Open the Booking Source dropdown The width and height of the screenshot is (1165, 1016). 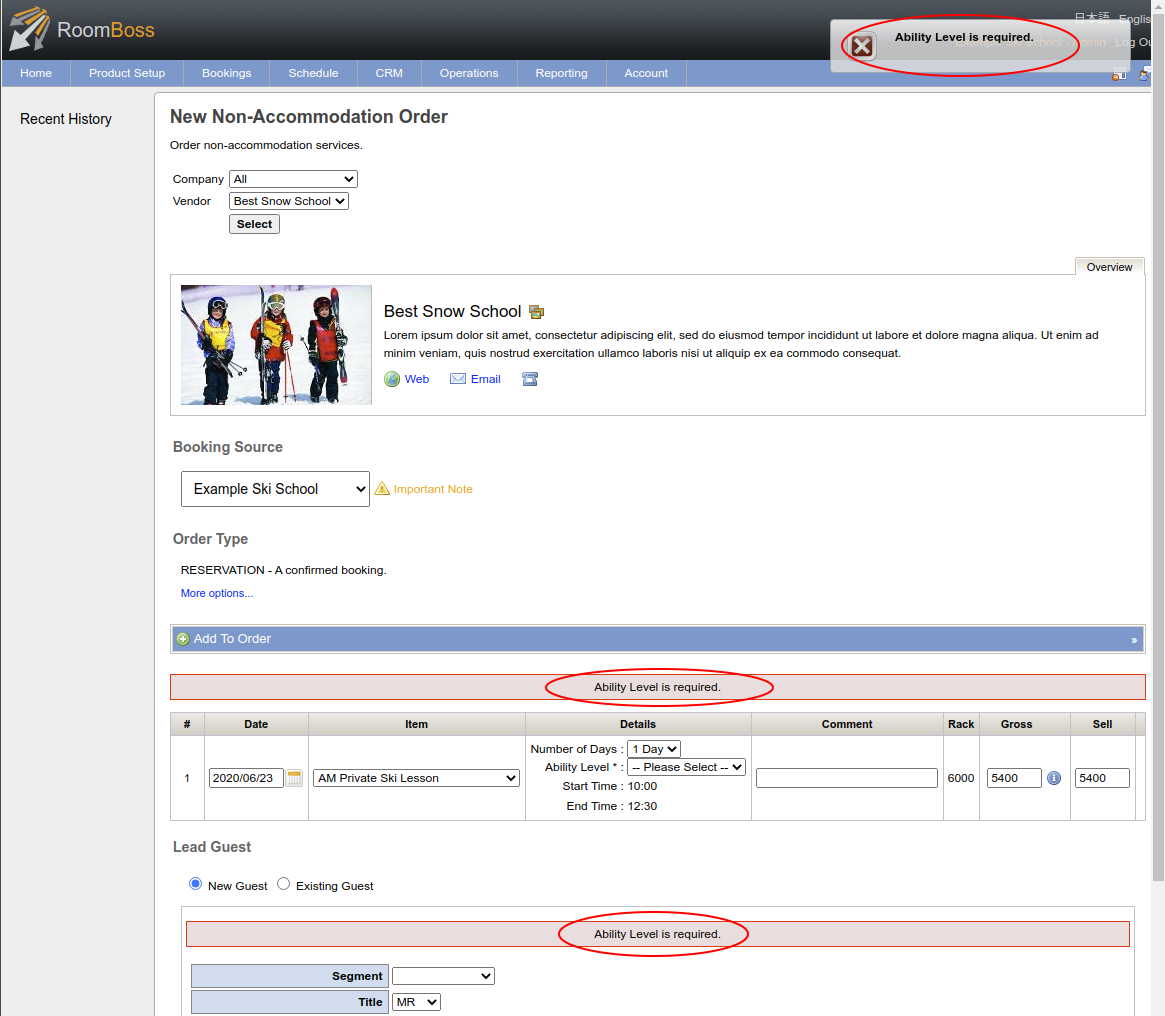click(x=275, y=488)
